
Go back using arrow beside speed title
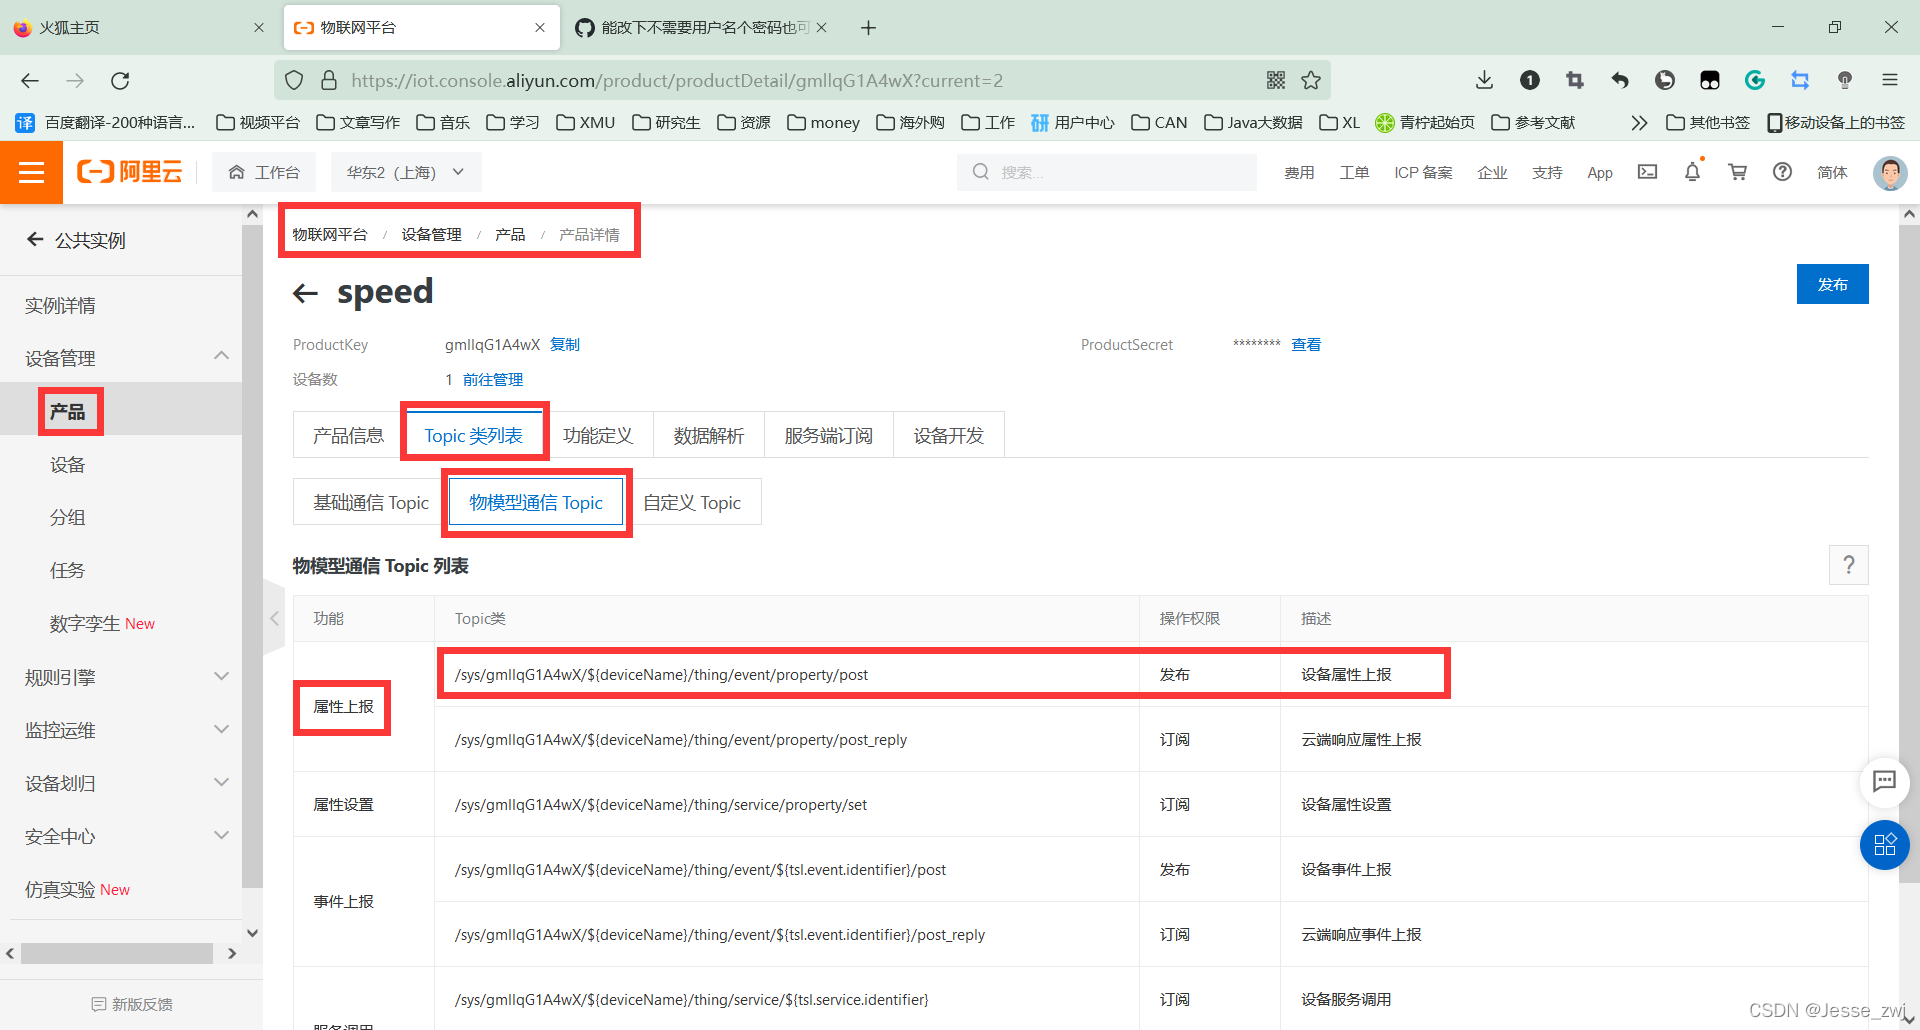[305, 293]
